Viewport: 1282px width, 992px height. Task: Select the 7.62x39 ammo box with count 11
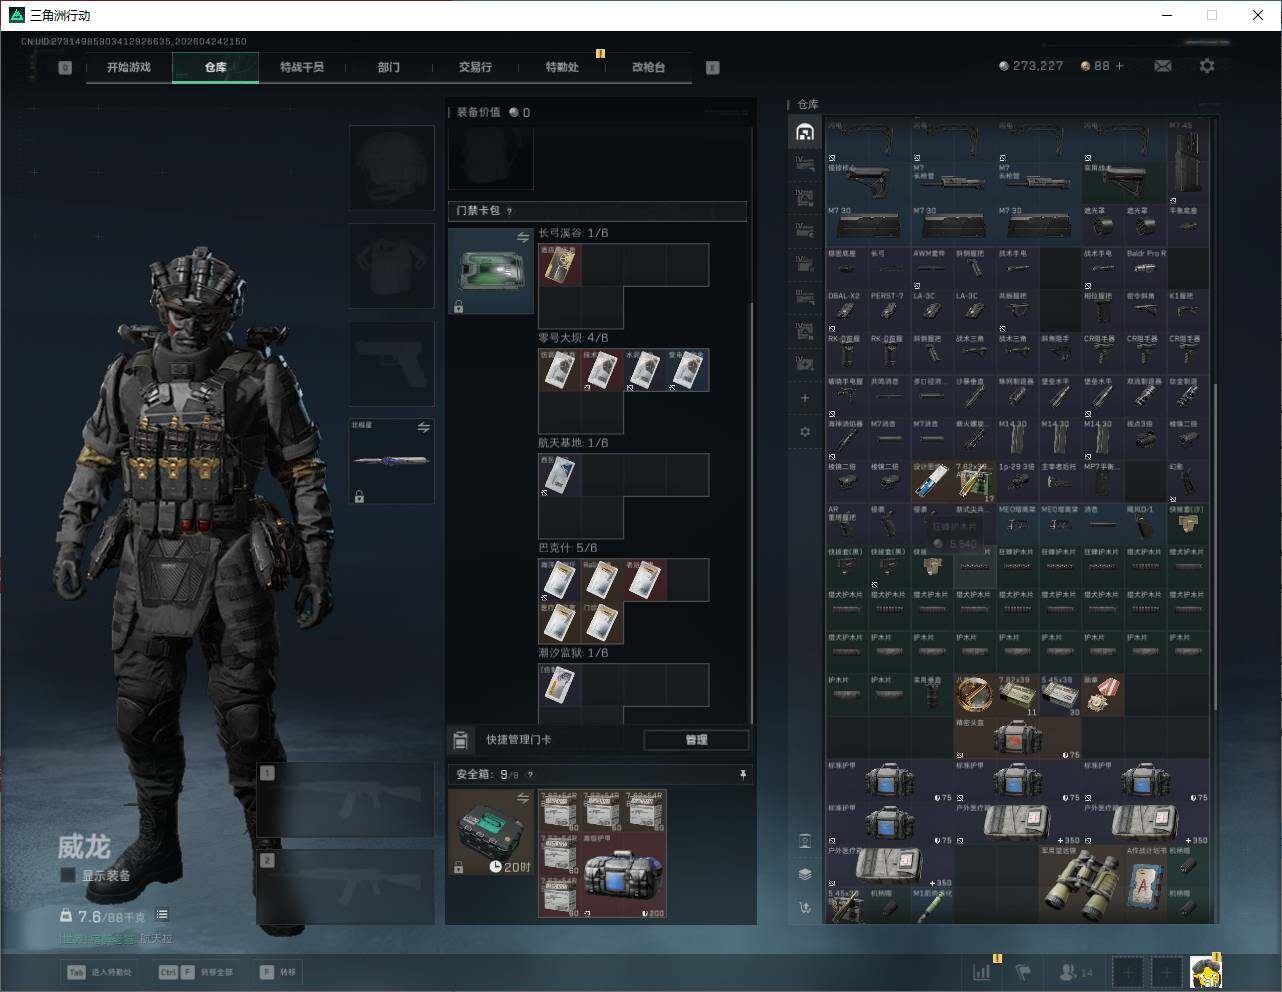[x=1018, y=695]
